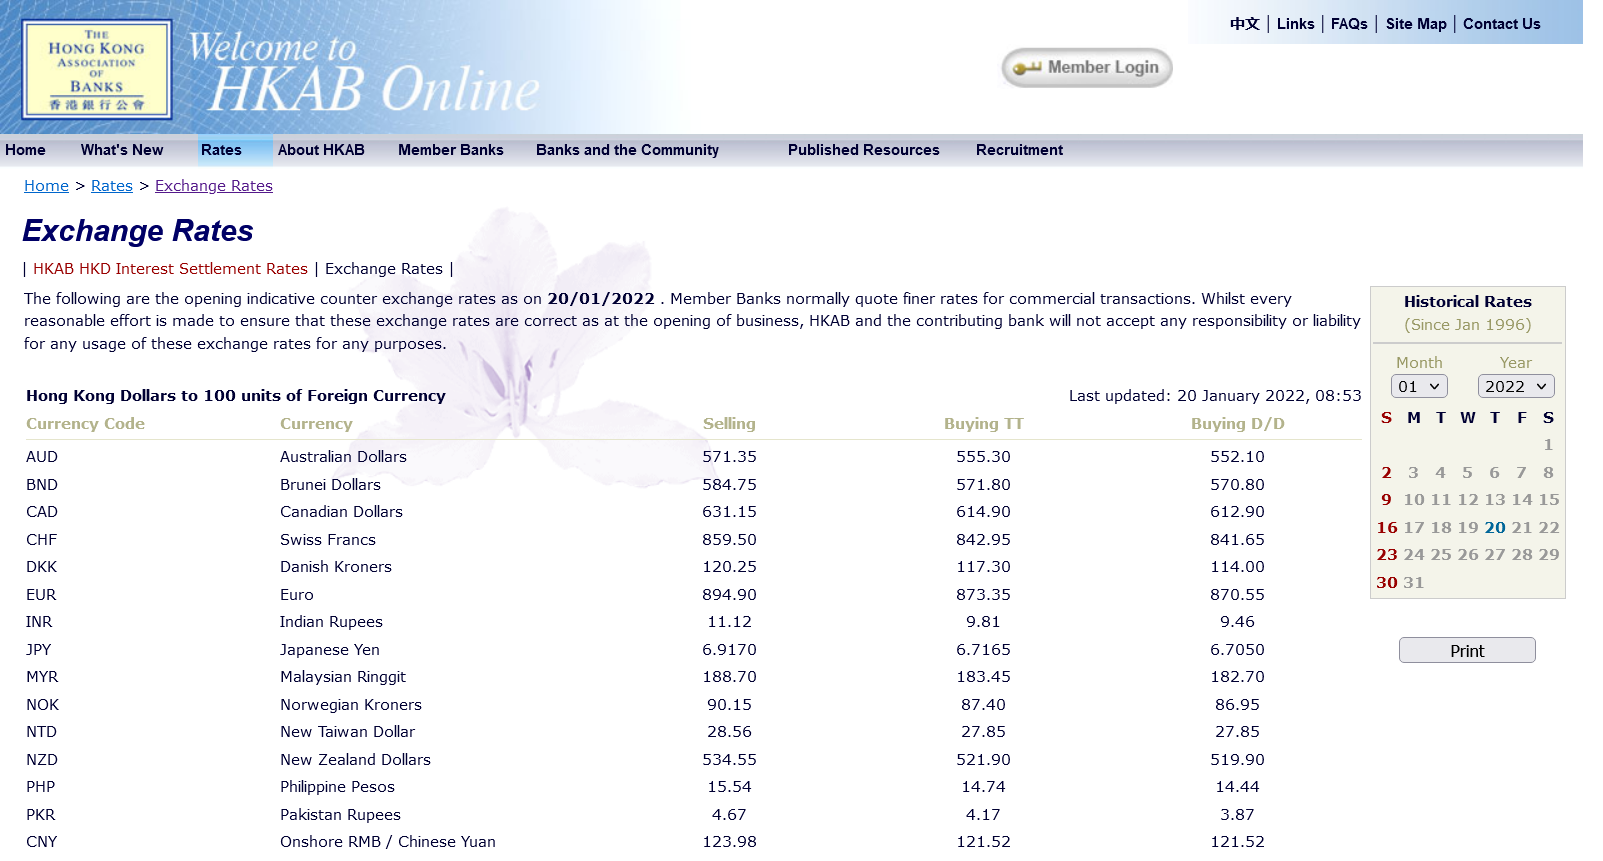Go to Member Banks menu
This screenshot has width=1603, height=861.
450,150
